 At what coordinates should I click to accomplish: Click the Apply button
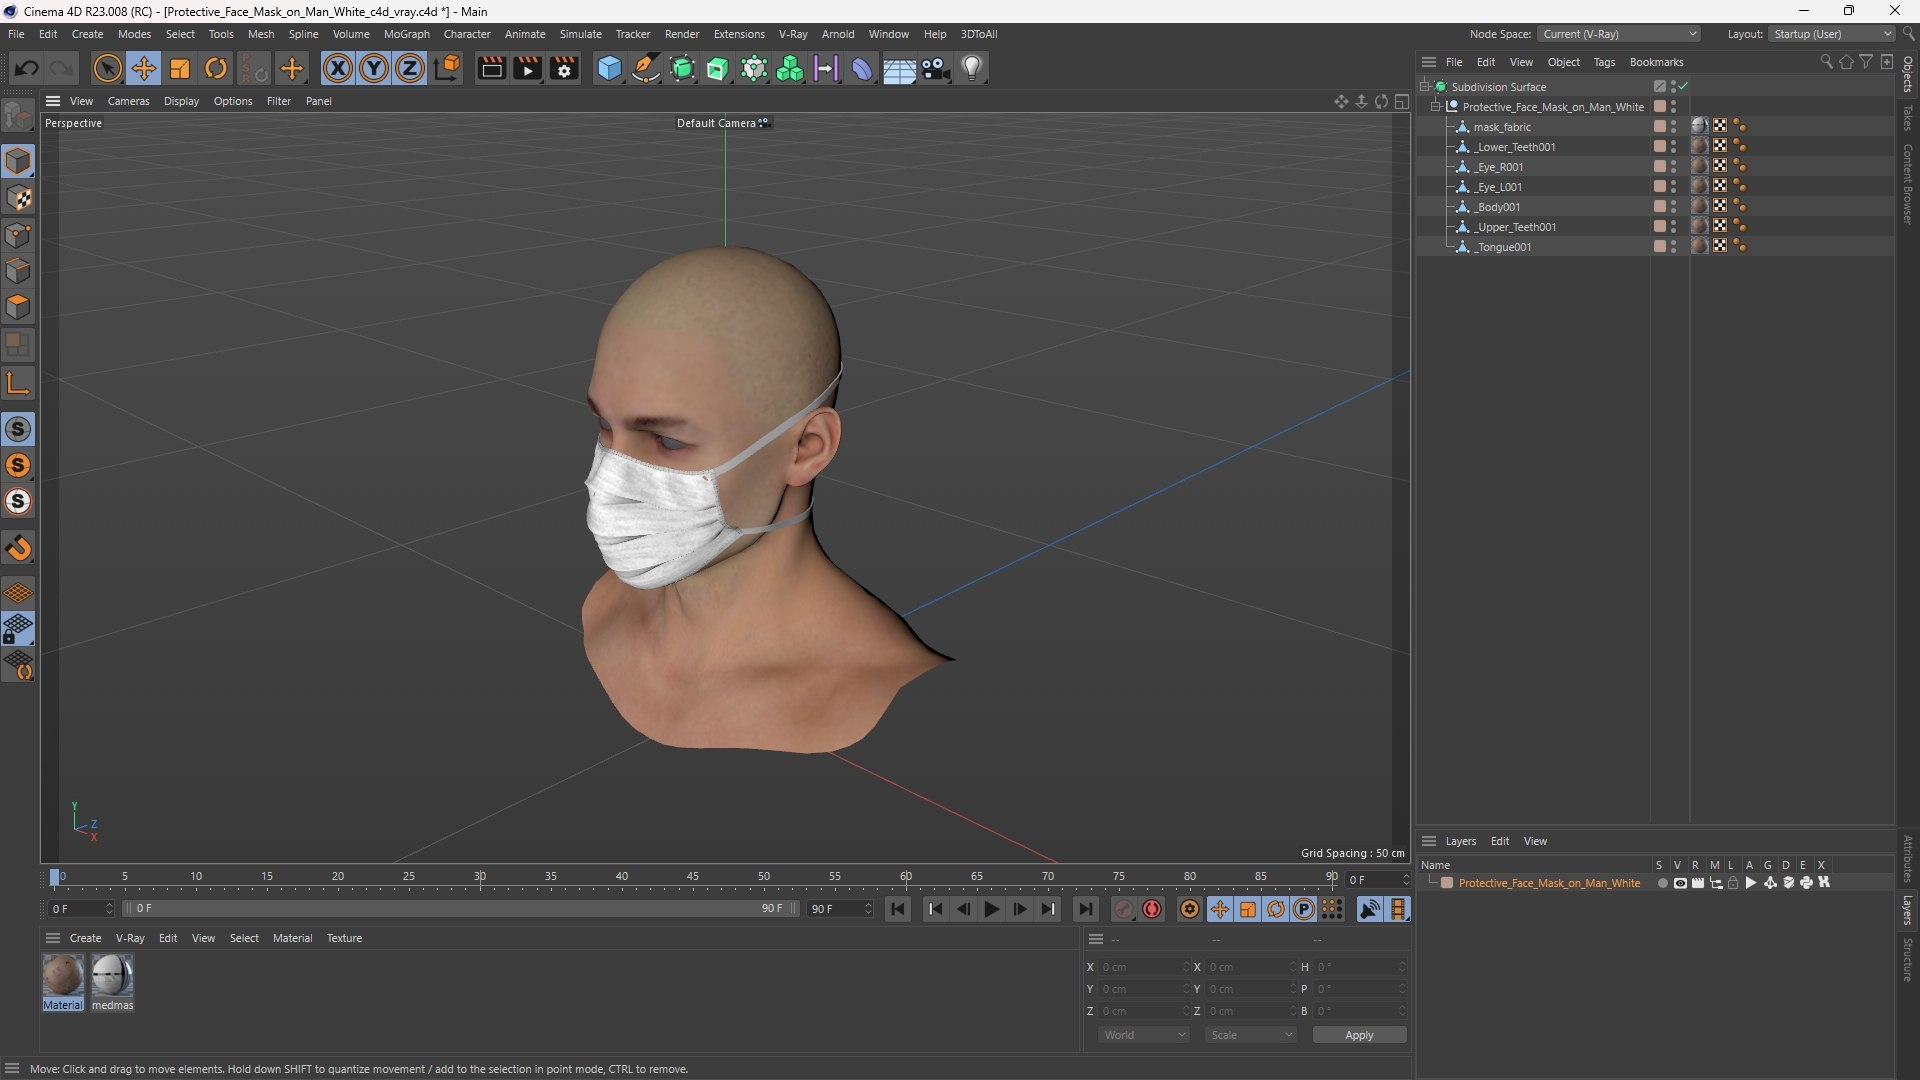click(x=1359, y=1035)
